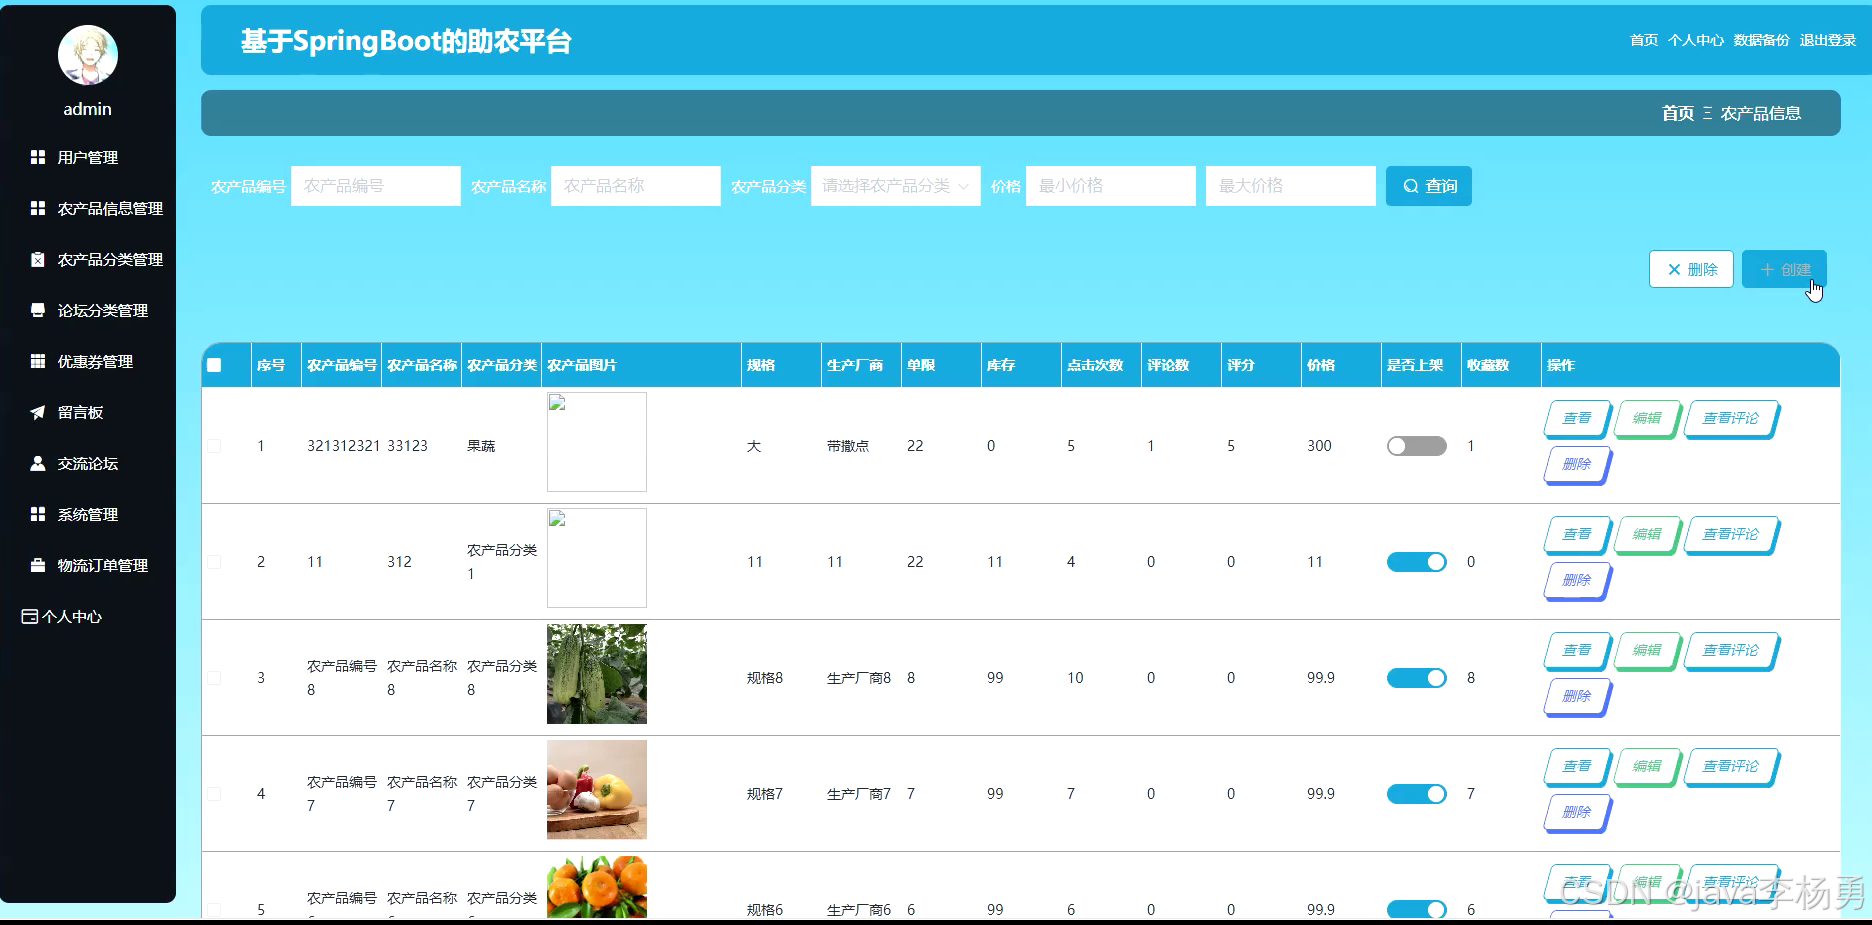Click 查看 button for row 1

click(x=1578, y=419)
